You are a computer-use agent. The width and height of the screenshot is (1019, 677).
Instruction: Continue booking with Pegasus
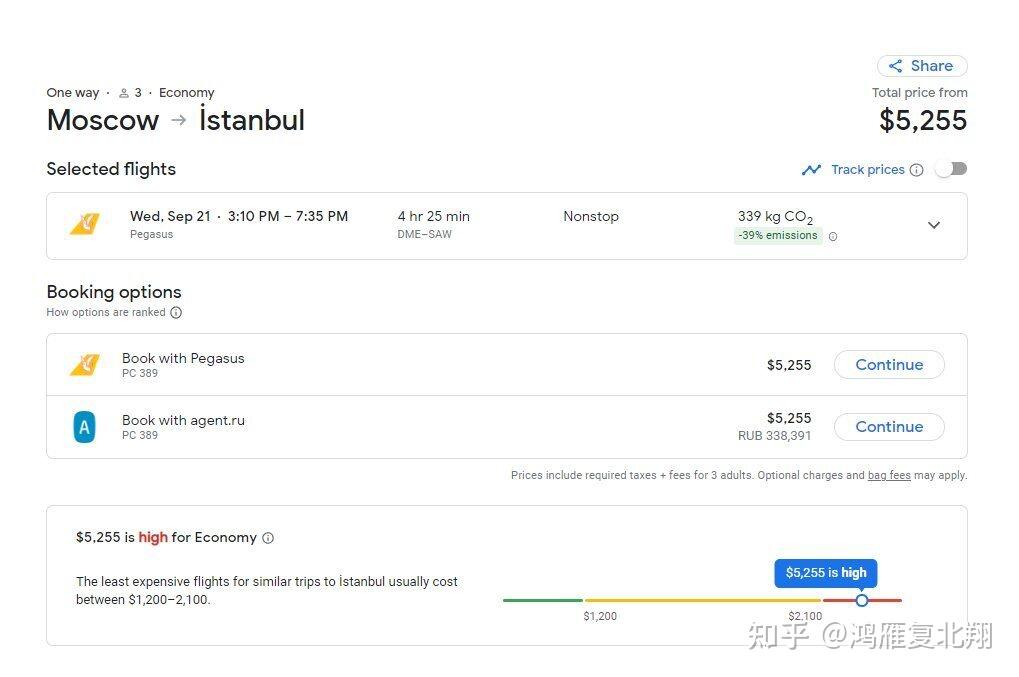[888, 365]
